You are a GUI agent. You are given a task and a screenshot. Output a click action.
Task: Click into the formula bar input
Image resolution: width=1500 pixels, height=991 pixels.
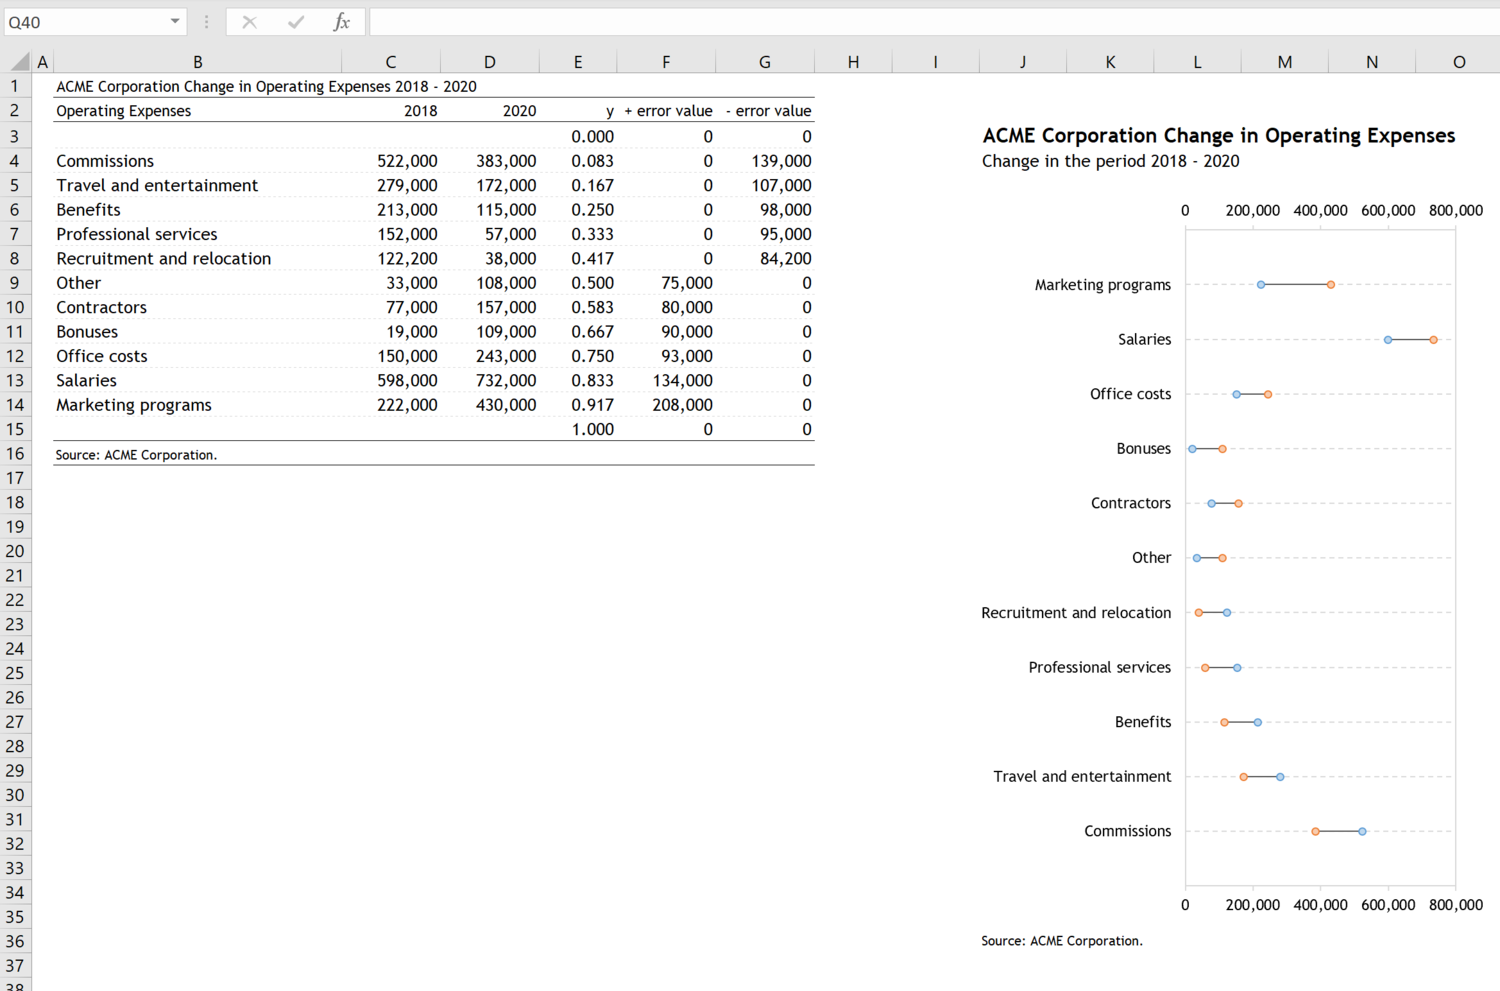click(933, 22)
